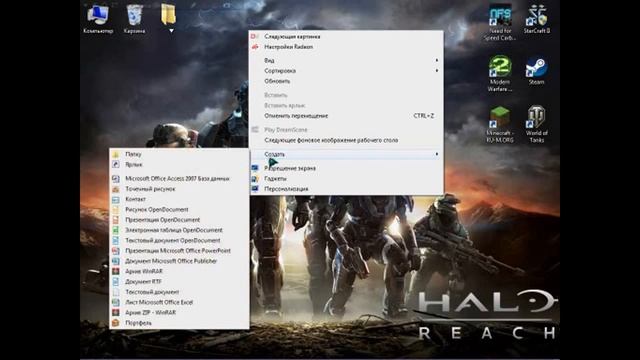Viewport: 640px width, 360px height.
Task: Create new Ярлык from the submenu
Action: (179, 164)
